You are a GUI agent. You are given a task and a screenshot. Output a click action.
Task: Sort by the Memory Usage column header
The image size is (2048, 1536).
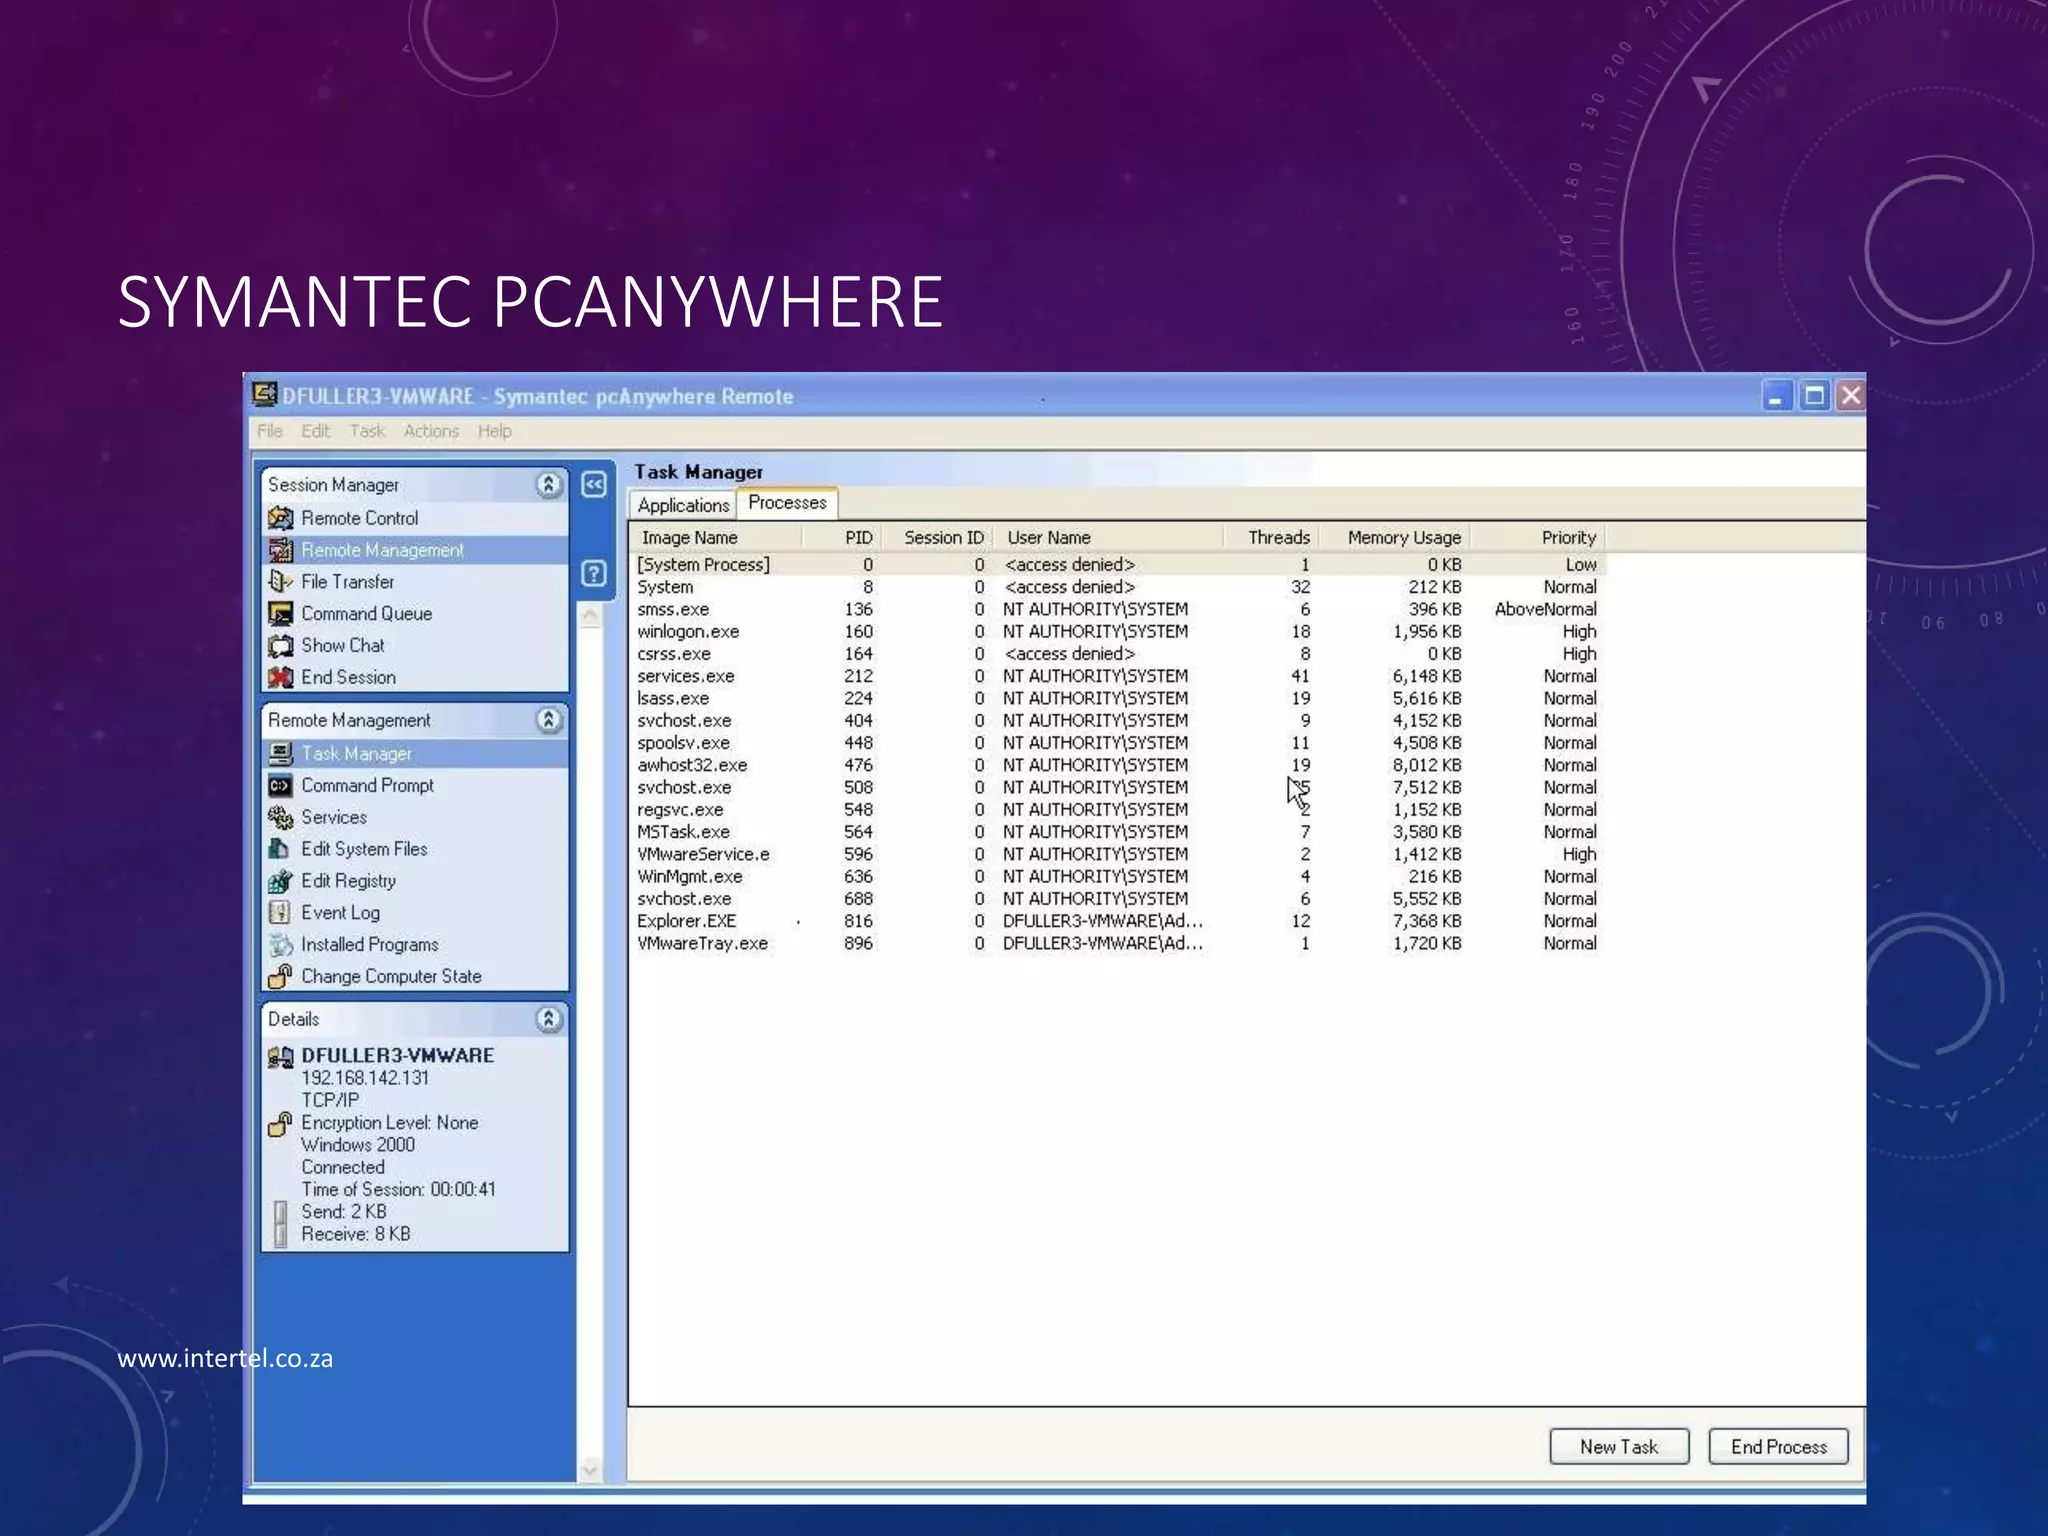tap(1394, 537)
